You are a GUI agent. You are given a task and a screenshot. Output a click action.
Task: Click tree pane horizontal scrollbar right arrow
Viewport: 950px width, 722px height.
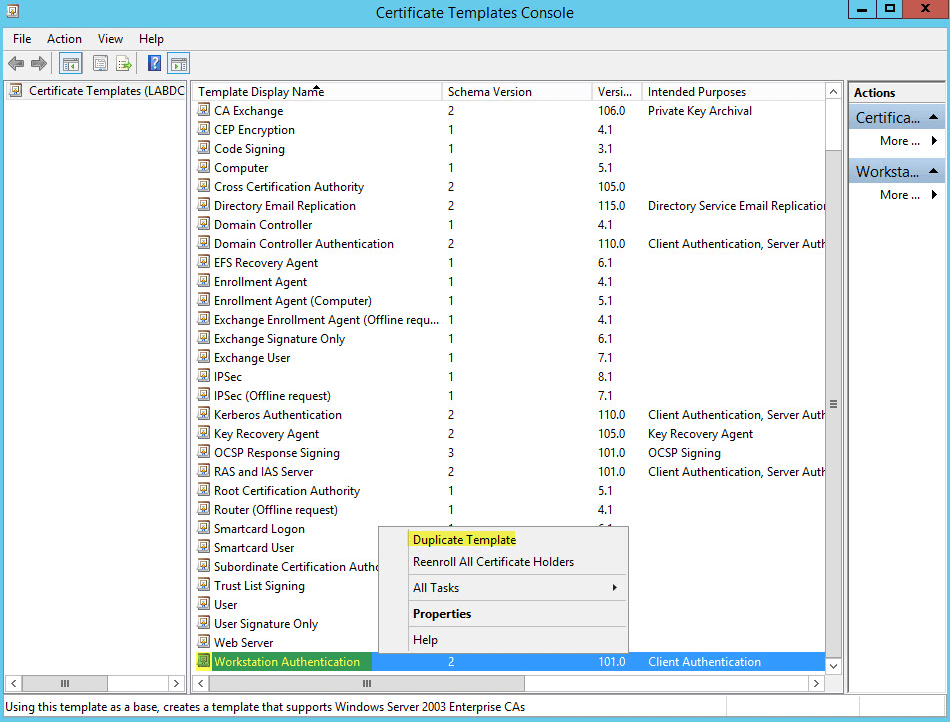(x=176, y=683)
